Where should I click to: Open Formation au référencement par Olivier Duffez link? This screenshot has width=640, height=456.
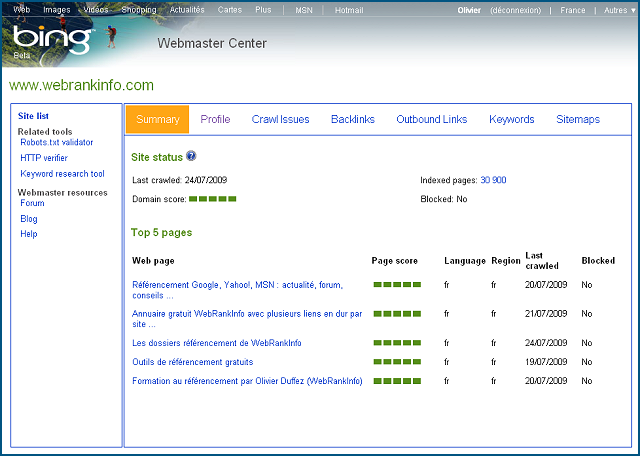247,381
